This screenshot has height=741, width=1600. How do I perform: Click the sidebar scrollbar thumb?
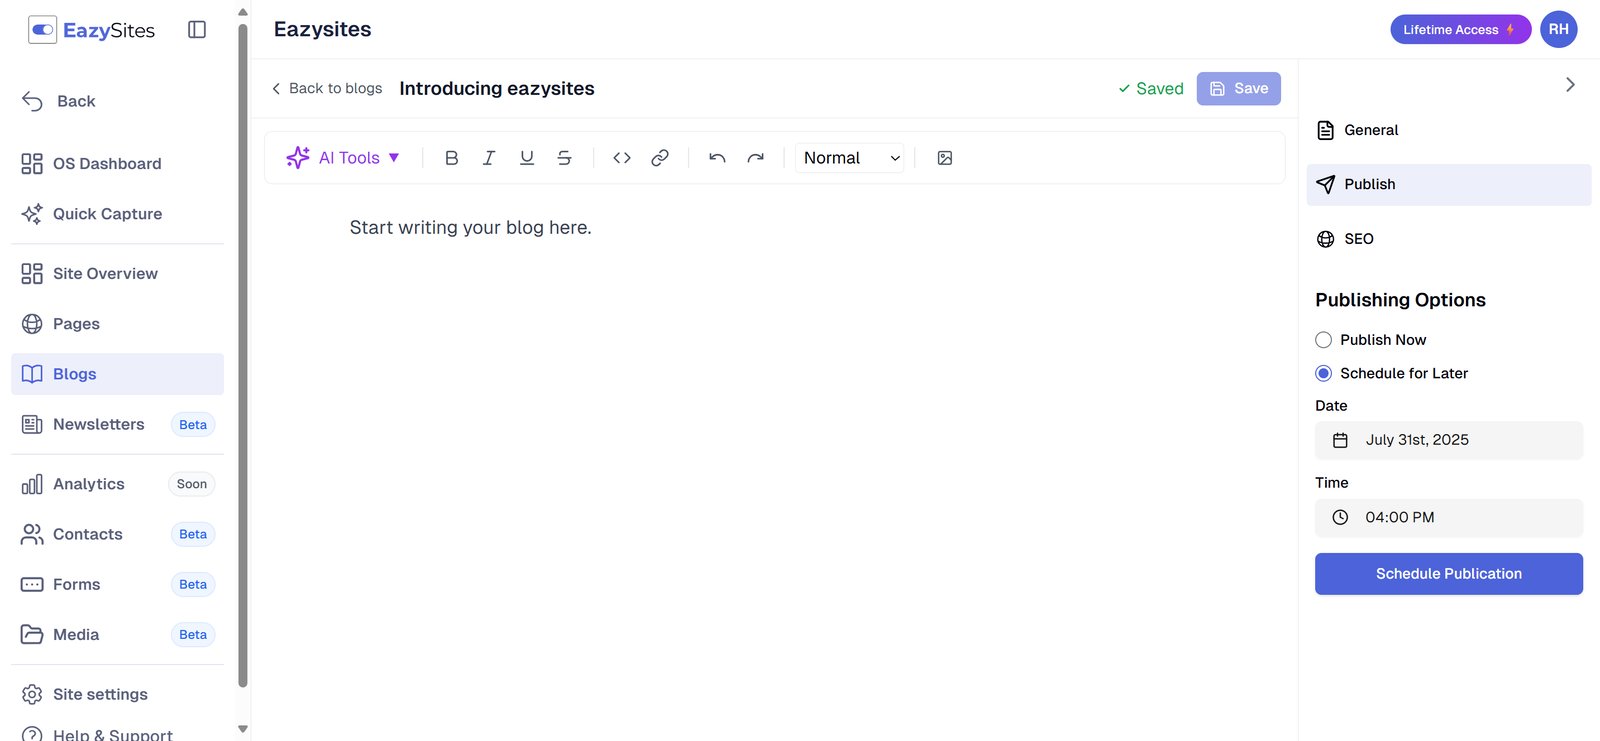click(x=243, y=355)
